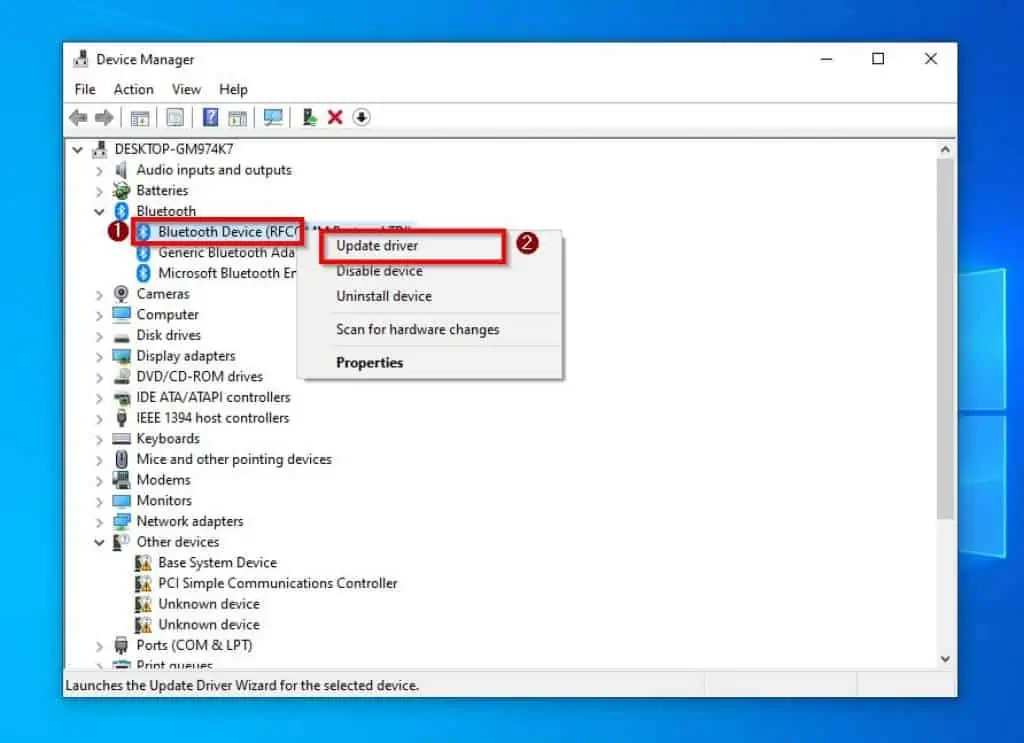Image resolution: width=1024 pixels, height=743 pixels.
Task: Click the scrollbar down arrow
Action: coord(945,659)
